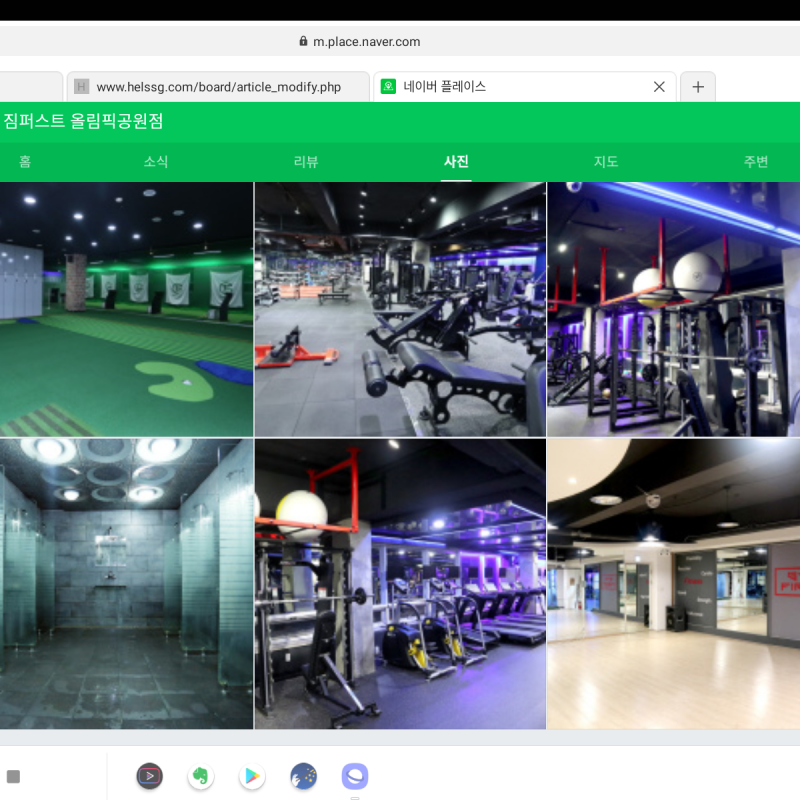This screenshot has width=800, height=800.
Task: Click the gray H favicon on helssg tab
Action: pyautogui.click(x=81, y=87)
